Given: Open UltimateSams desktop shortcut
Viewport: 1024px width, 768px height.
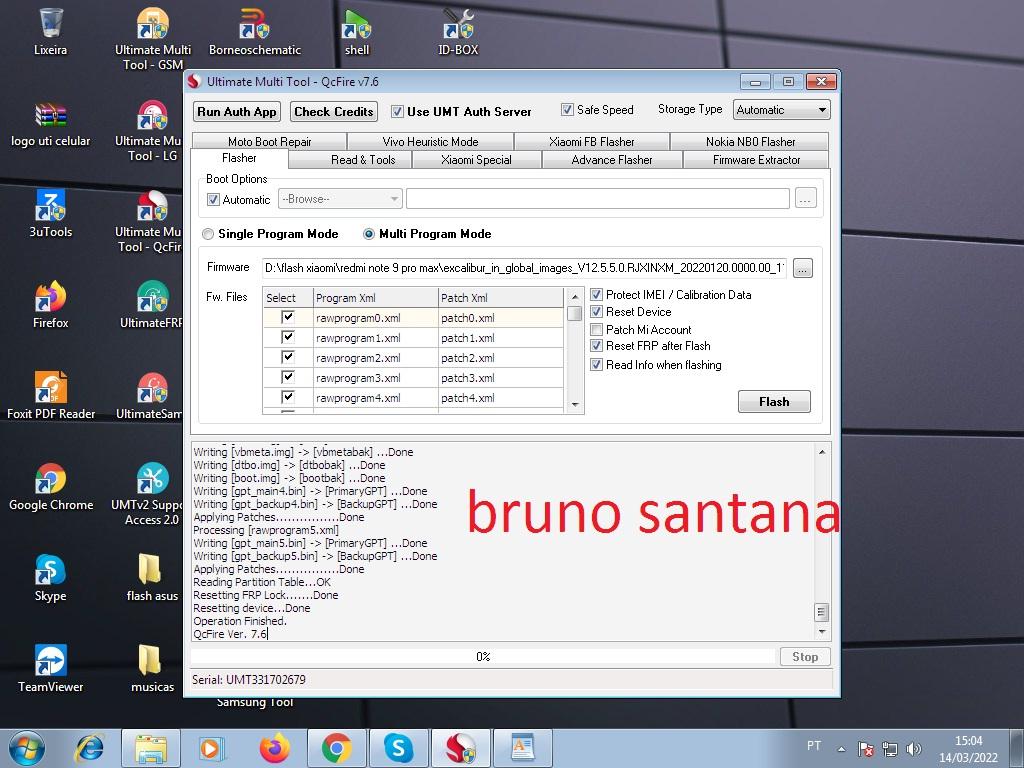Looking at the screenshot, I should 150,396.
